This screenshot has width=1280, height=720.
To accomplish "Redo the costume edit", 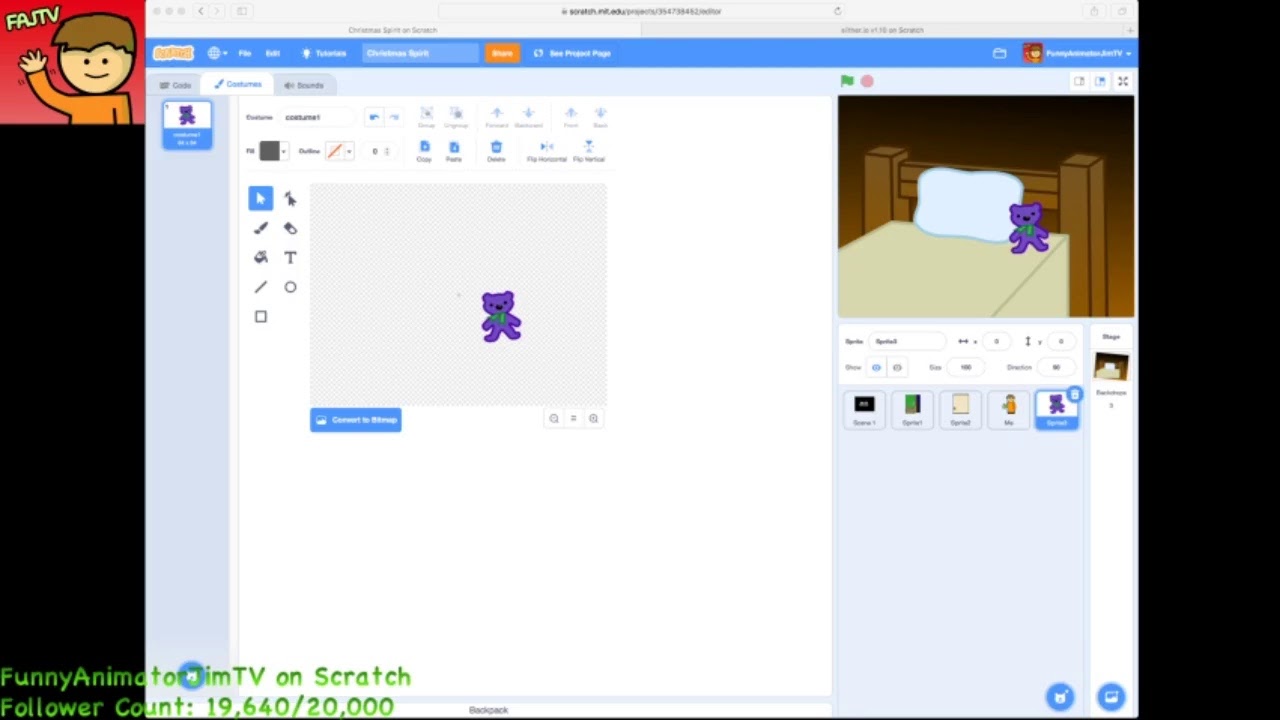I will (393, 117).
